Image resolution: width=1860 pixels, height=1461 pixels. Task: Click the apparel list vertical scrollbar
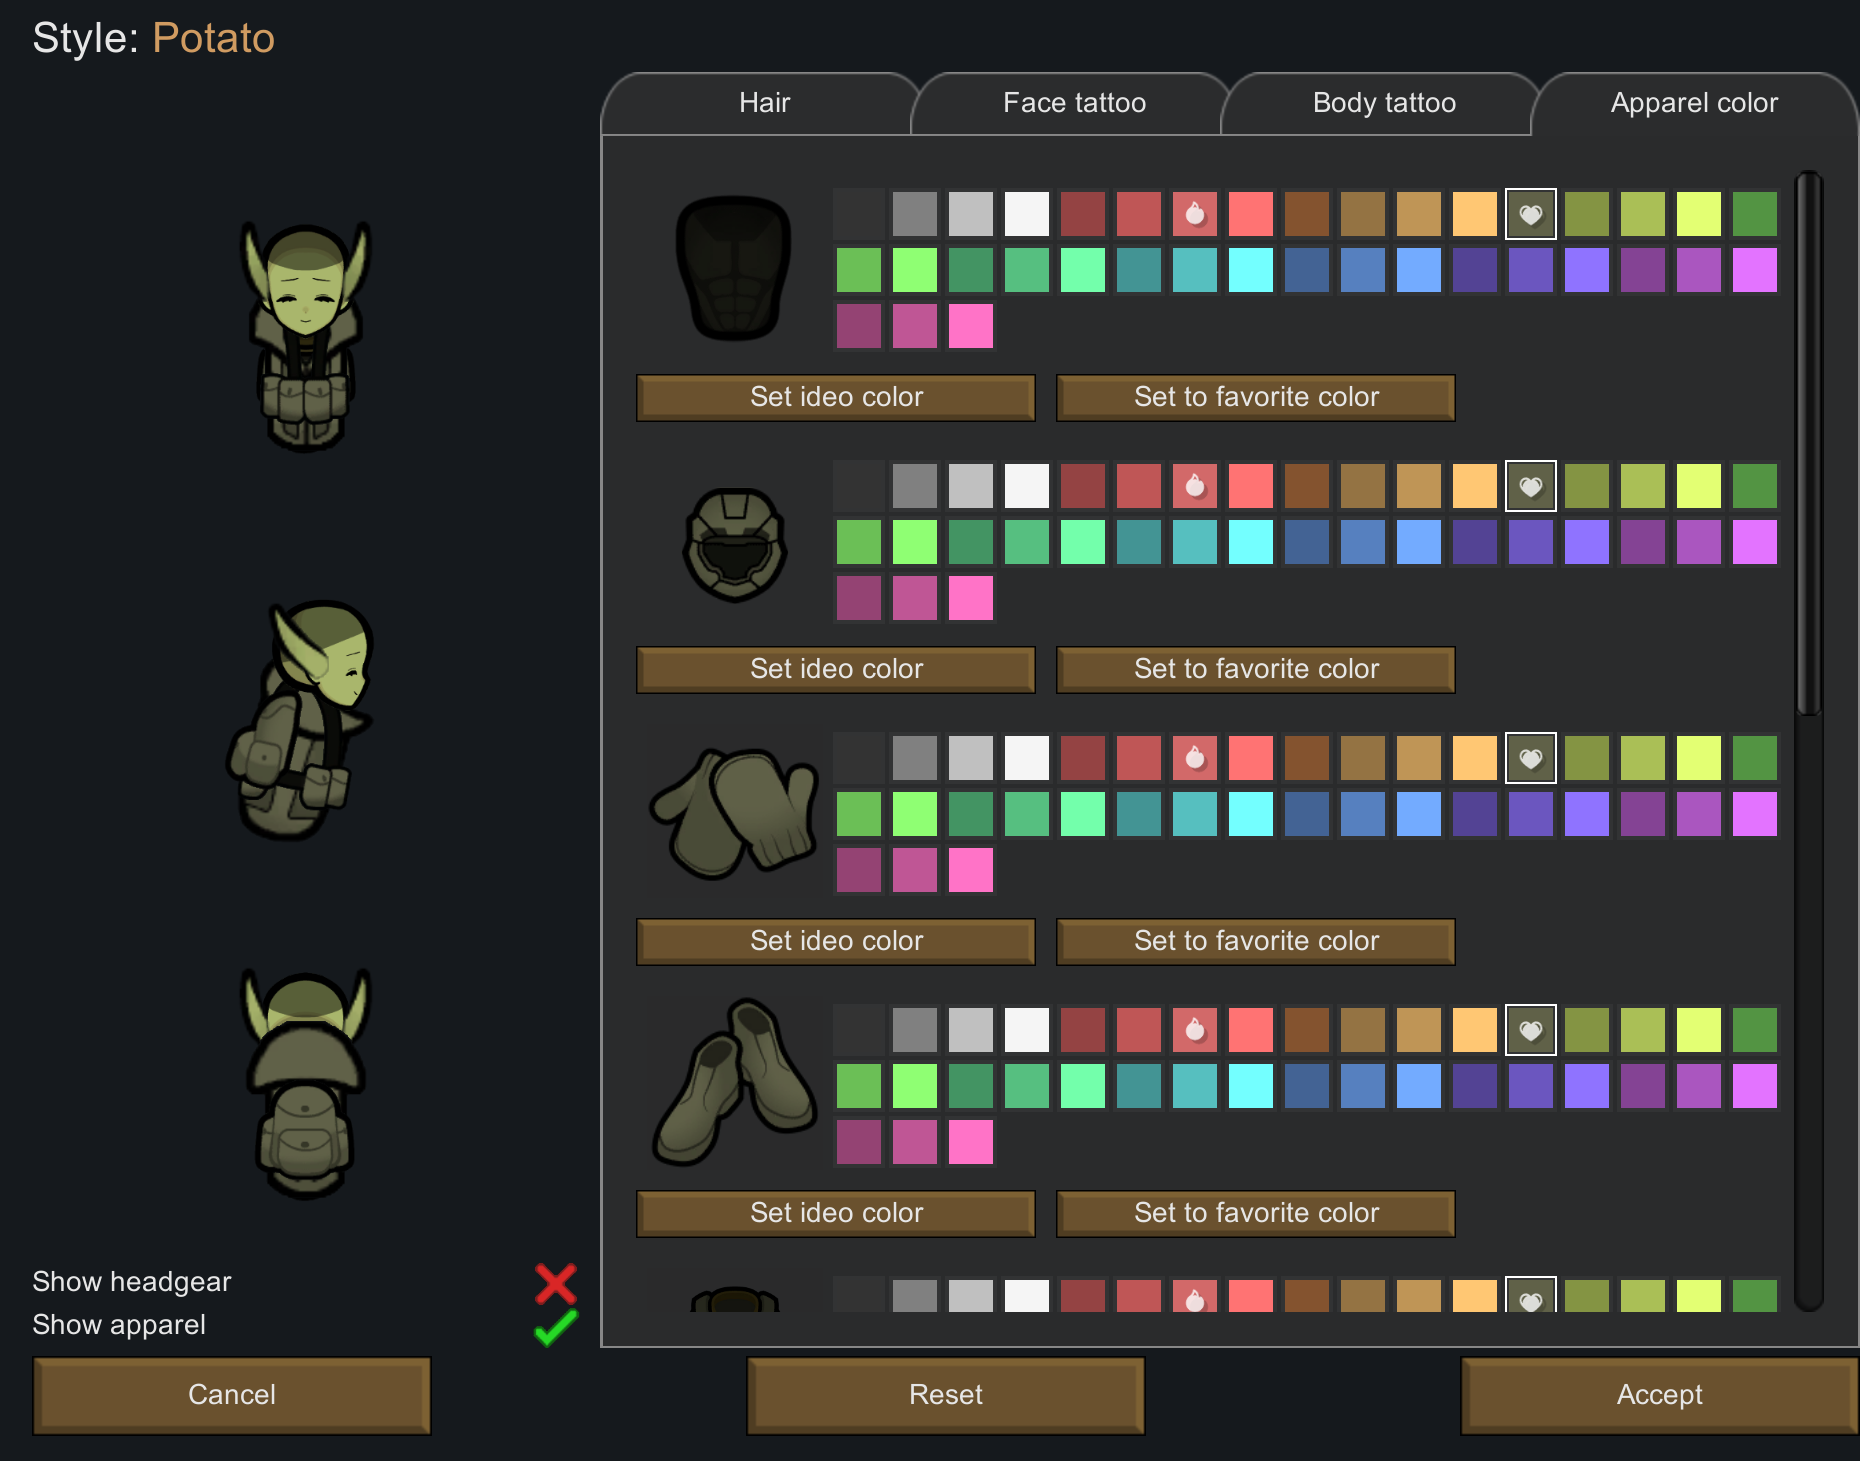coord(1808,444)
